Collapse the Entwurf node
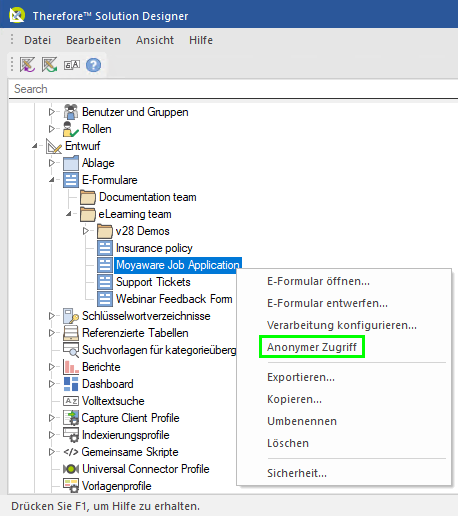The height and width of the screenshot is (516, 458). [x=35, y=146]
